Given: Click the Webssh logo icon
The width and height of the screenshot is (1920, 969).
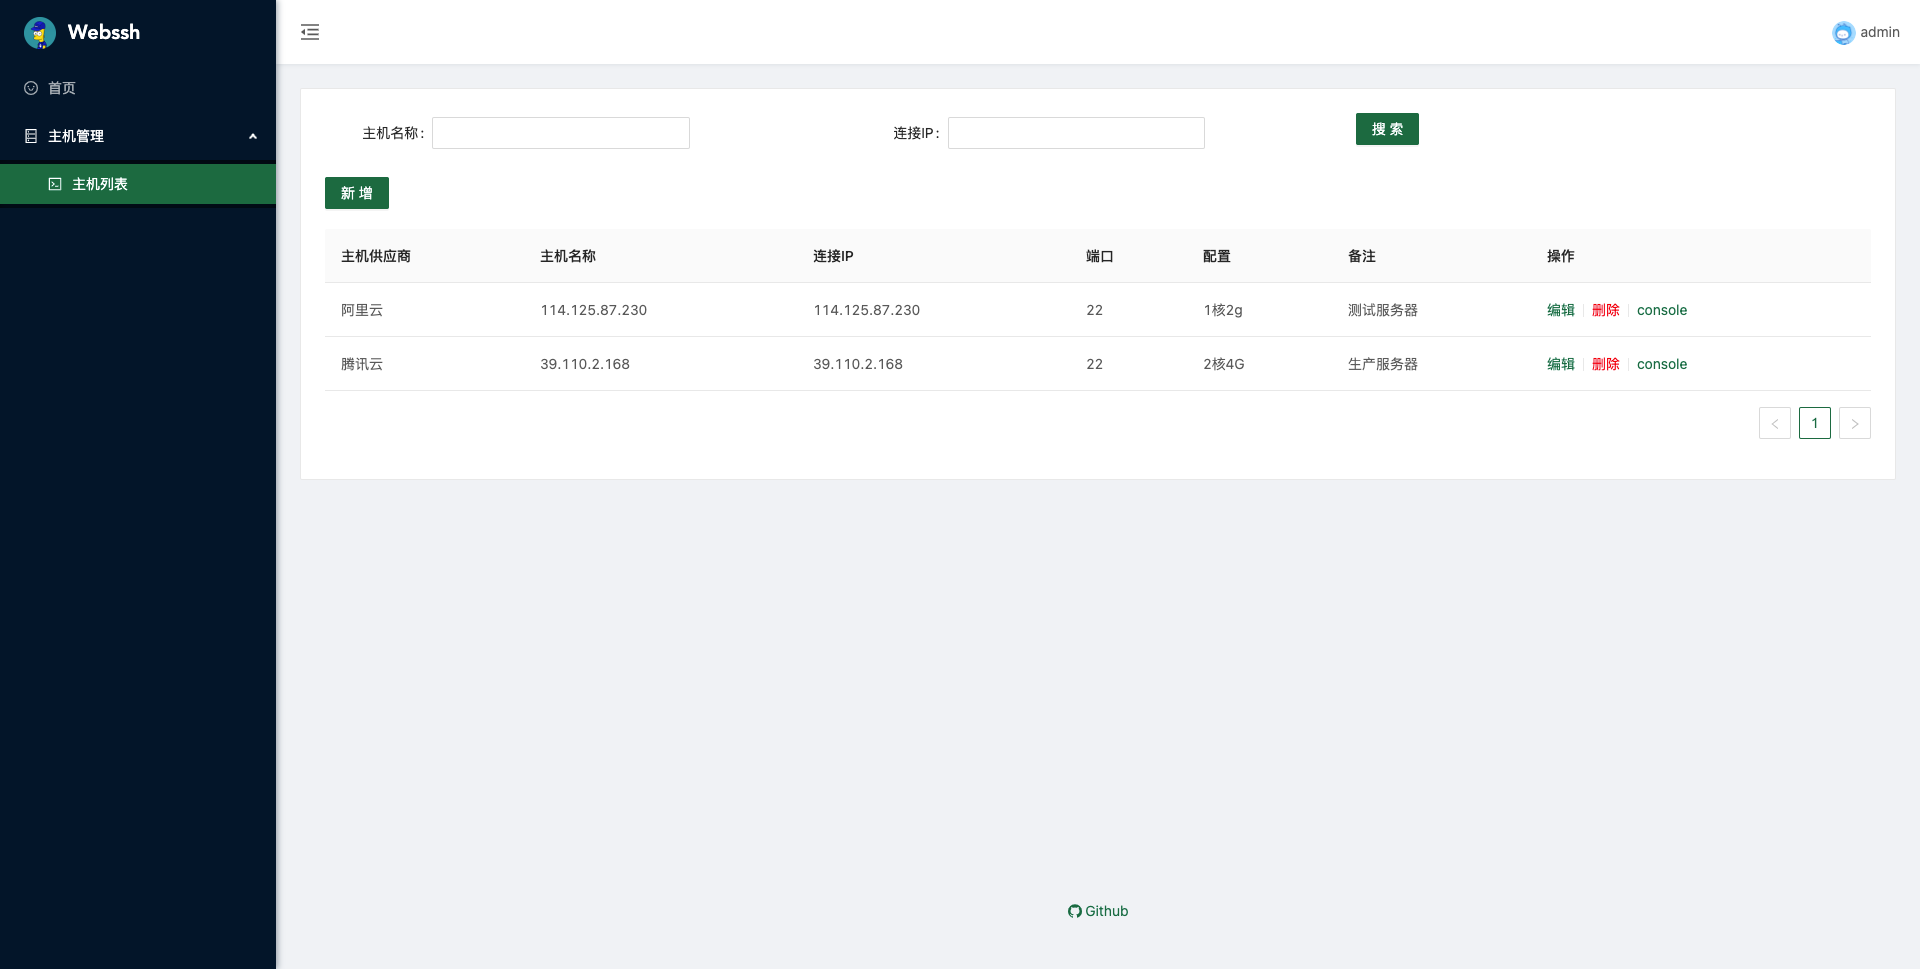Looking at the screenshot, I should click(39, 32).
